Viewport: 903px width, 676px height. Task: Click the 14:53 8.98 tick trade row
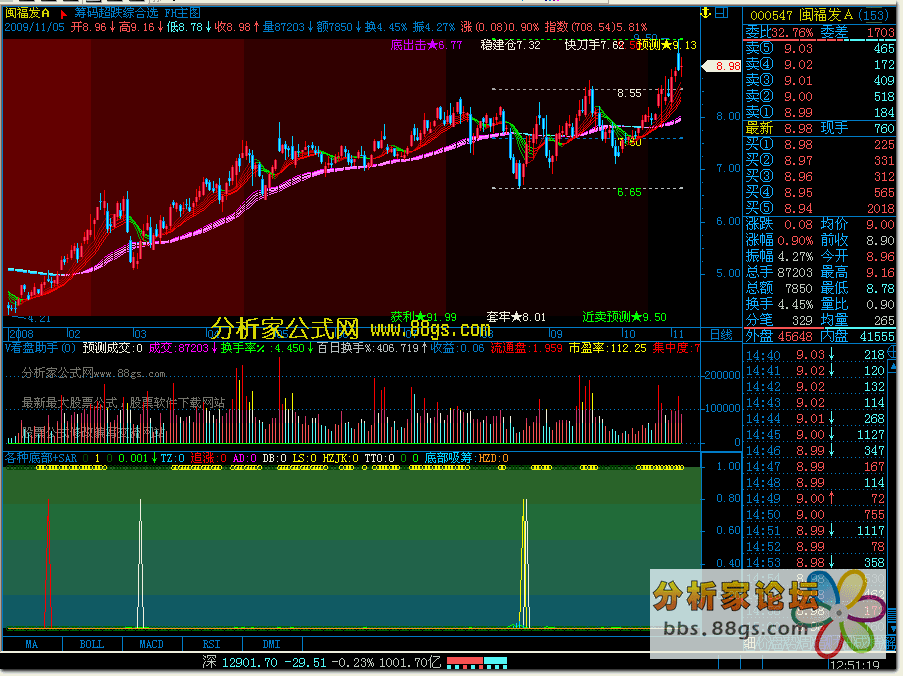817,563
